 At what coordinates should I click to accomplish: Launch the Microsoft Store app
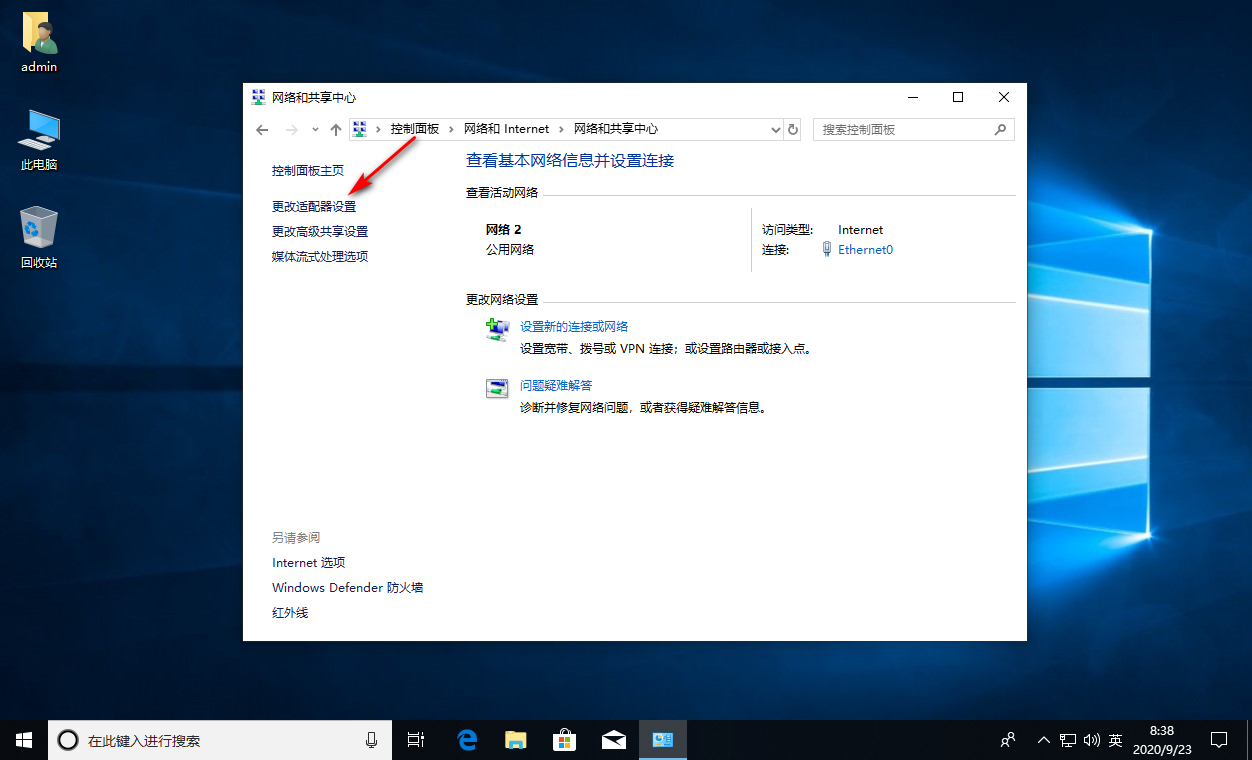click(564, 740)
